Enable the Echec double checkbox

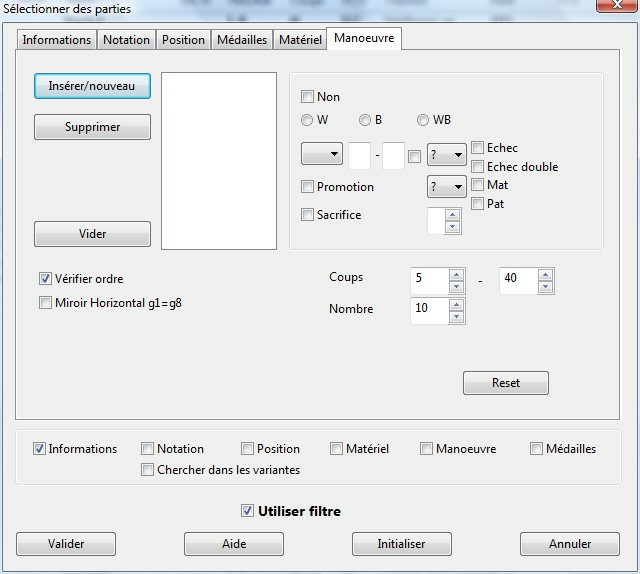click(478, 167)
